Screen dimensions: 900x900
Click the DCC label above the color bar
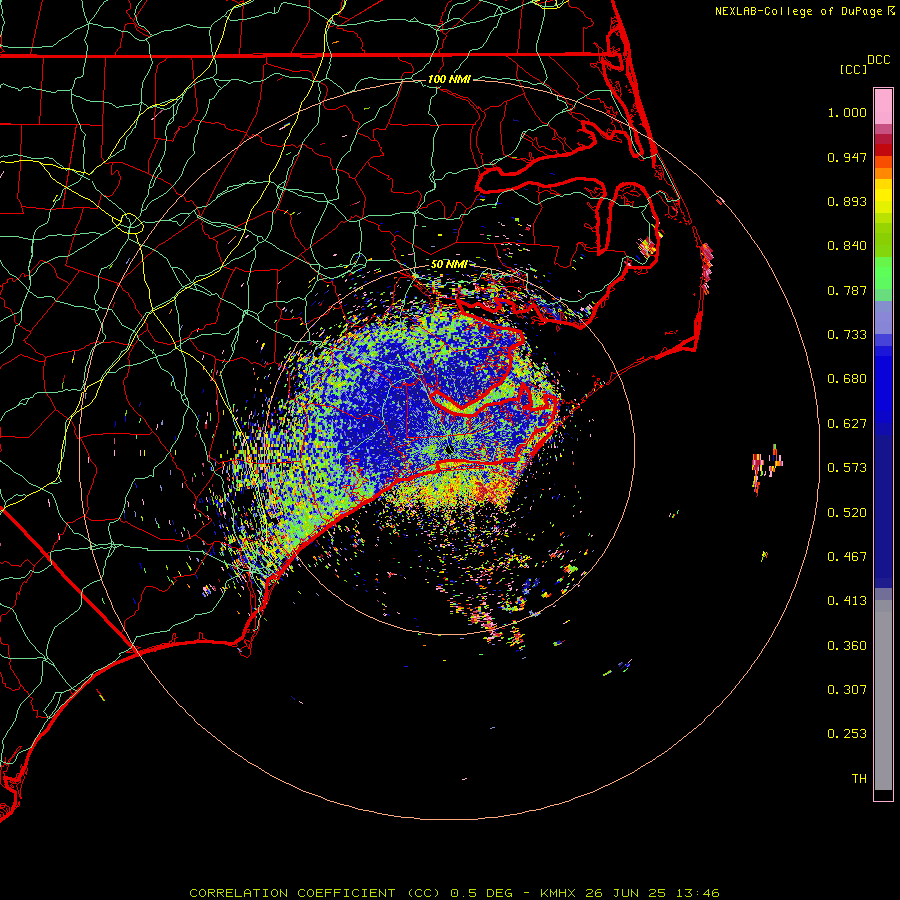click(x=878, y=60)
